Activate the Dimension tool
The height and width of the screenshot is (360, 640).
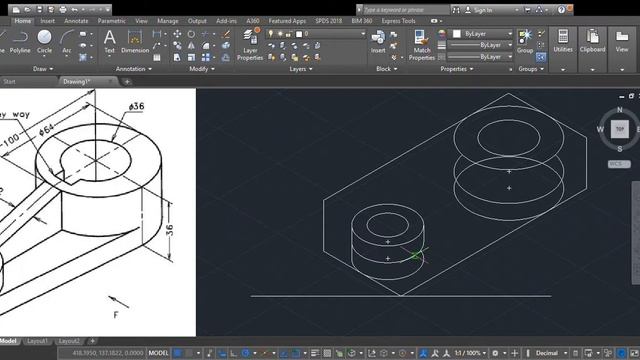135,42
